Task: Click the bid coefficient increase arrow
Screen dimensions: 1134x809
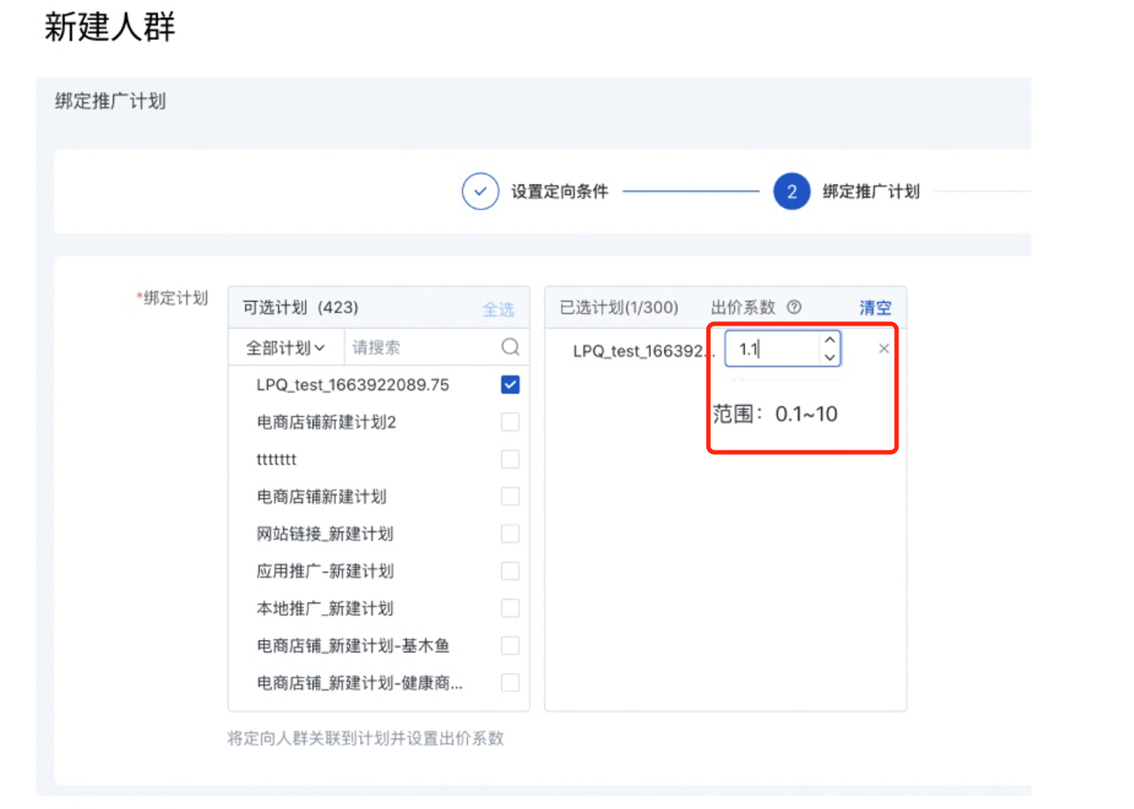Action: click(x=829, y=341)
